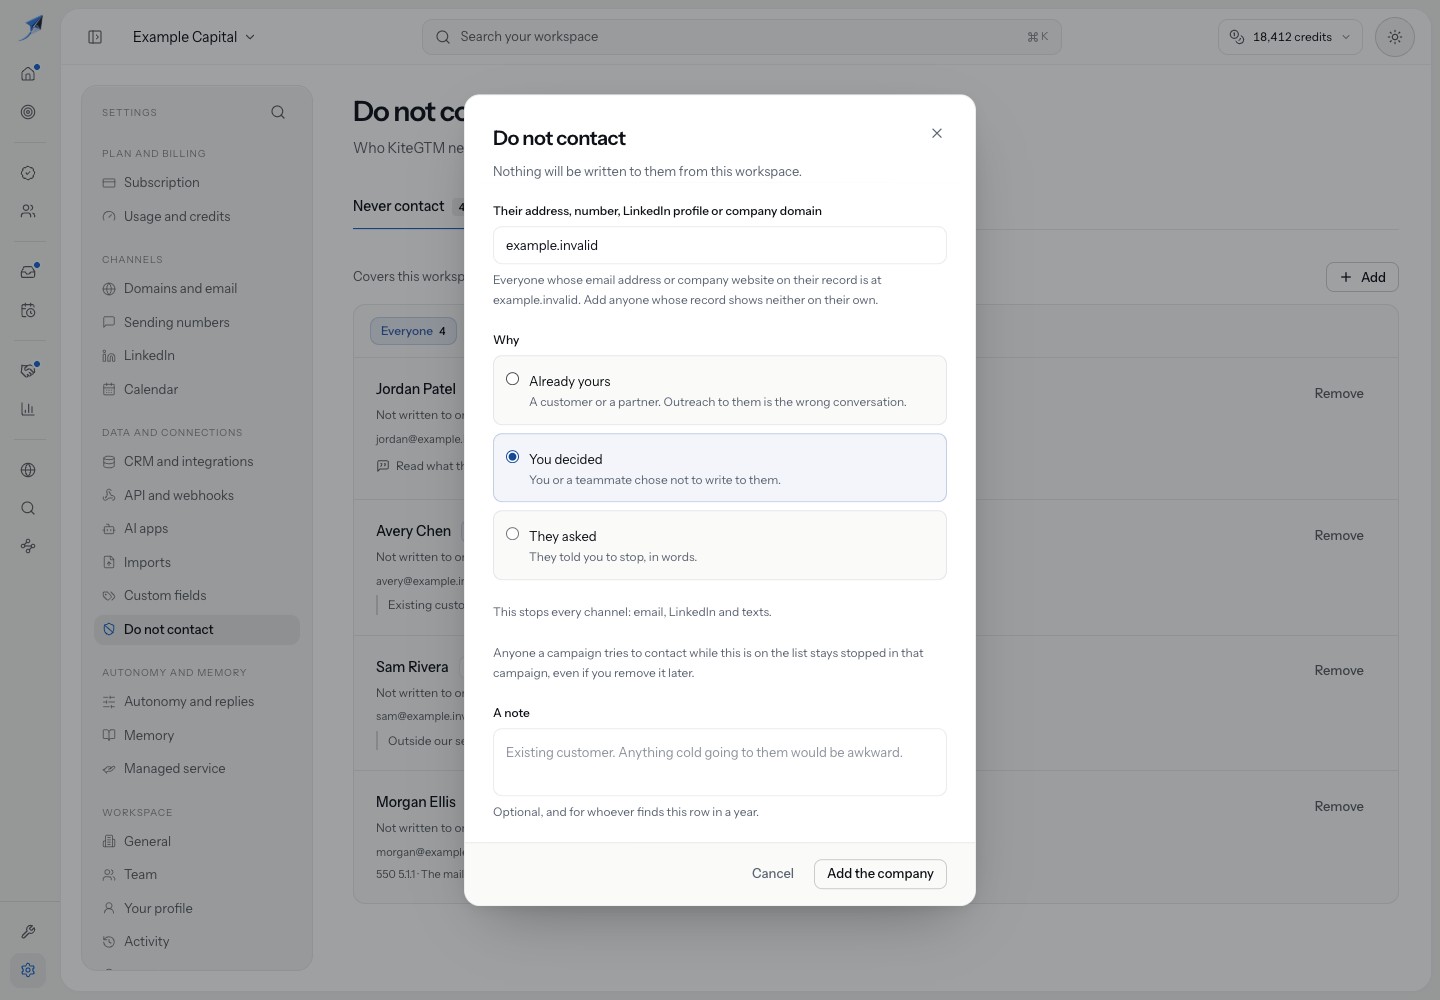This screenshot has width=1440, height=1000.
Task: Click the people icon in the left rail
Action: tap(28, 211)
